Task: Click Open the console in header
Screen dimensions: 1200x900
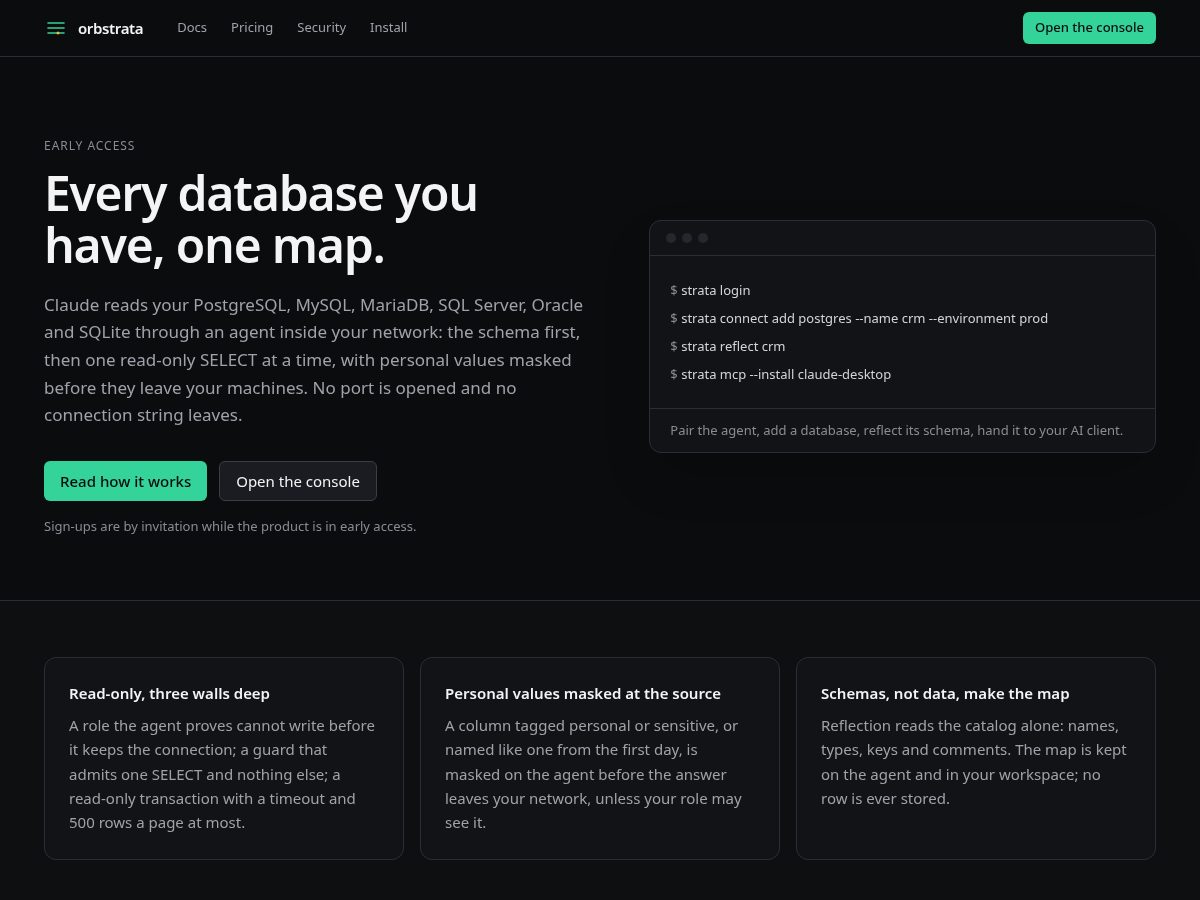Action: 1089,28
